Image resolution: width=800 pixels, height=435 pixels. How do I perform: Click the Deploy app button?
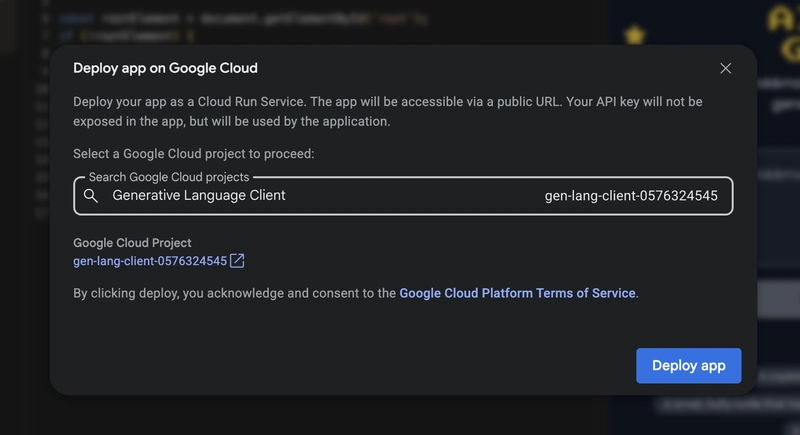click(x=688, y=366)
